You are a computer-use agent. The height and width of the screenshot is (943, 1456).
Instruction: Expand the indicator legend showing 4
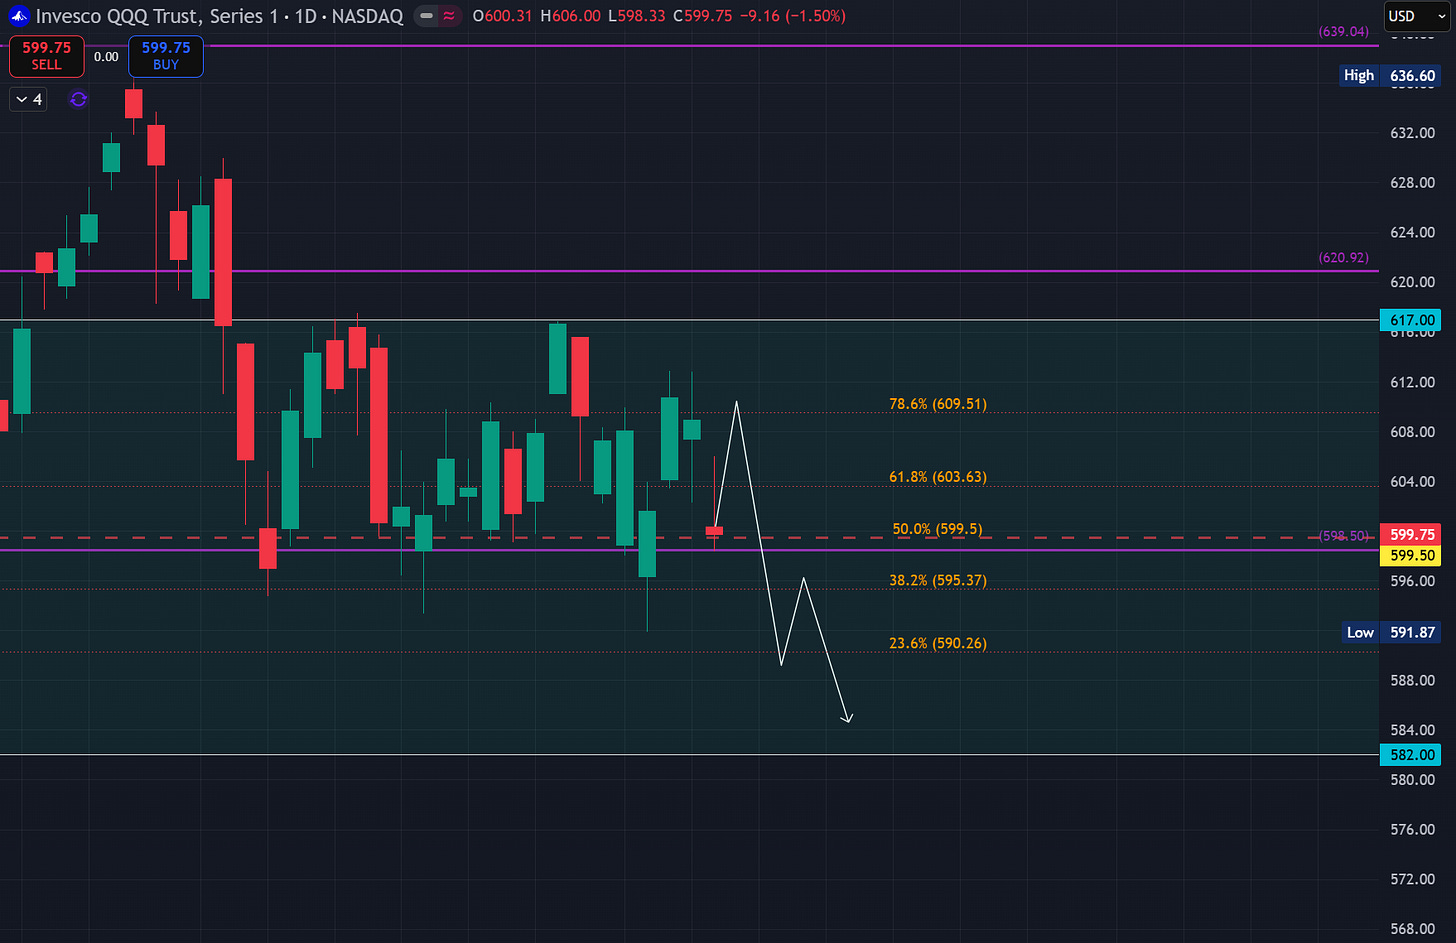(28, 99)
